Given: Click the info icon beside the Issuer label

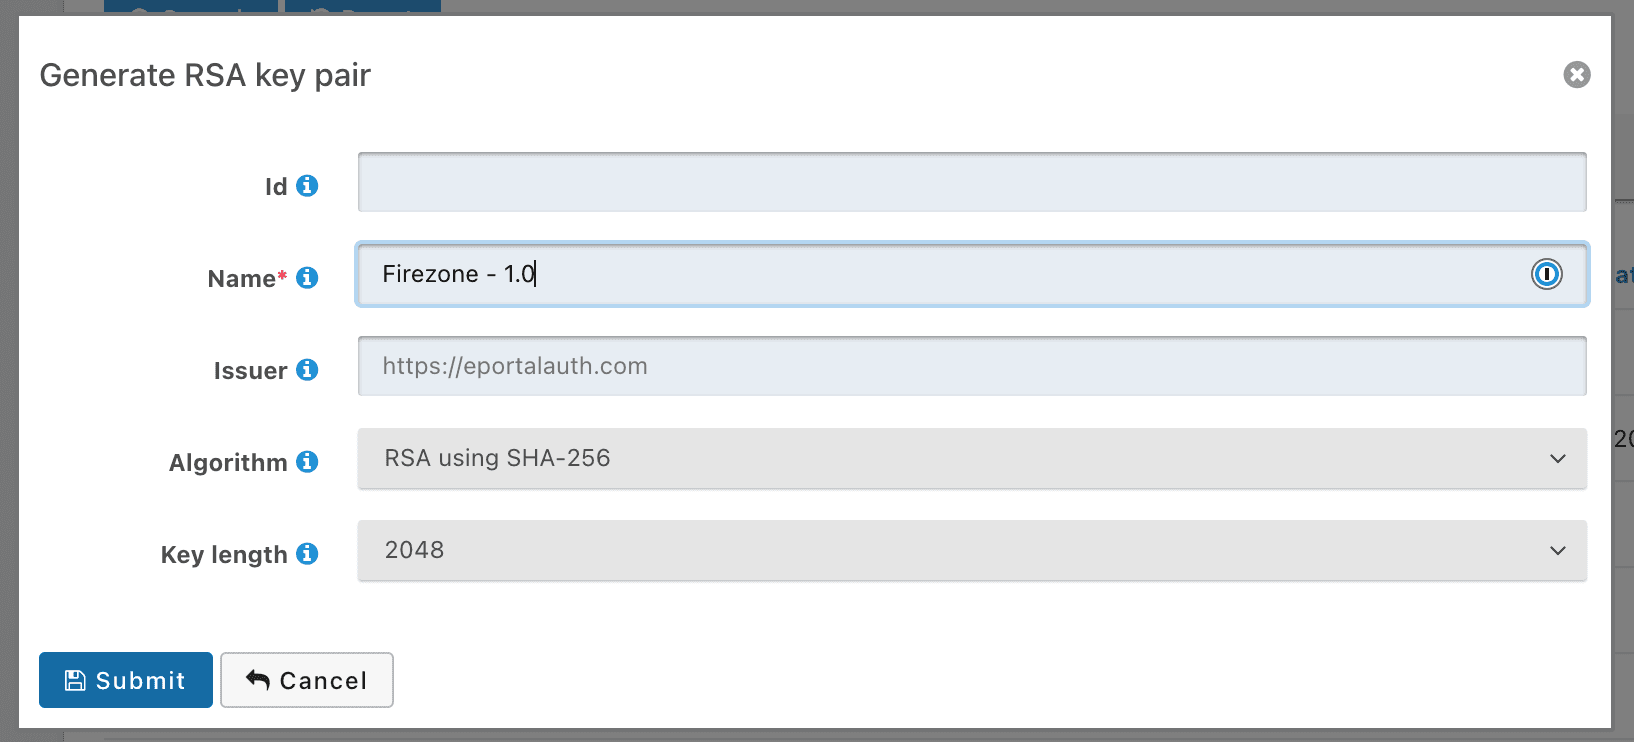Looking at the screenshot, I should pyautogui.click(x=308, y=370).
